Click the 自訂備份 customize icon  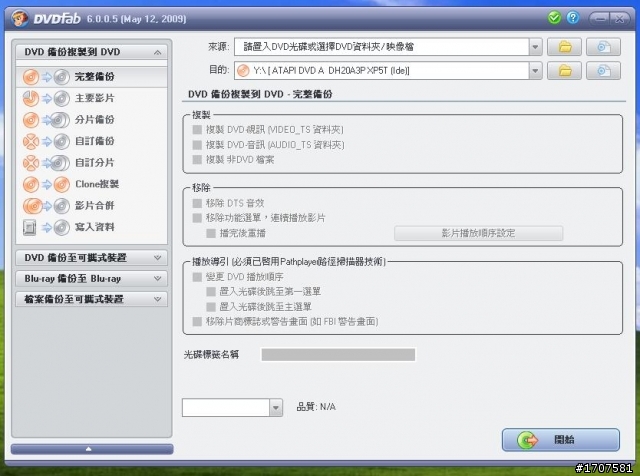pos(46,142)
